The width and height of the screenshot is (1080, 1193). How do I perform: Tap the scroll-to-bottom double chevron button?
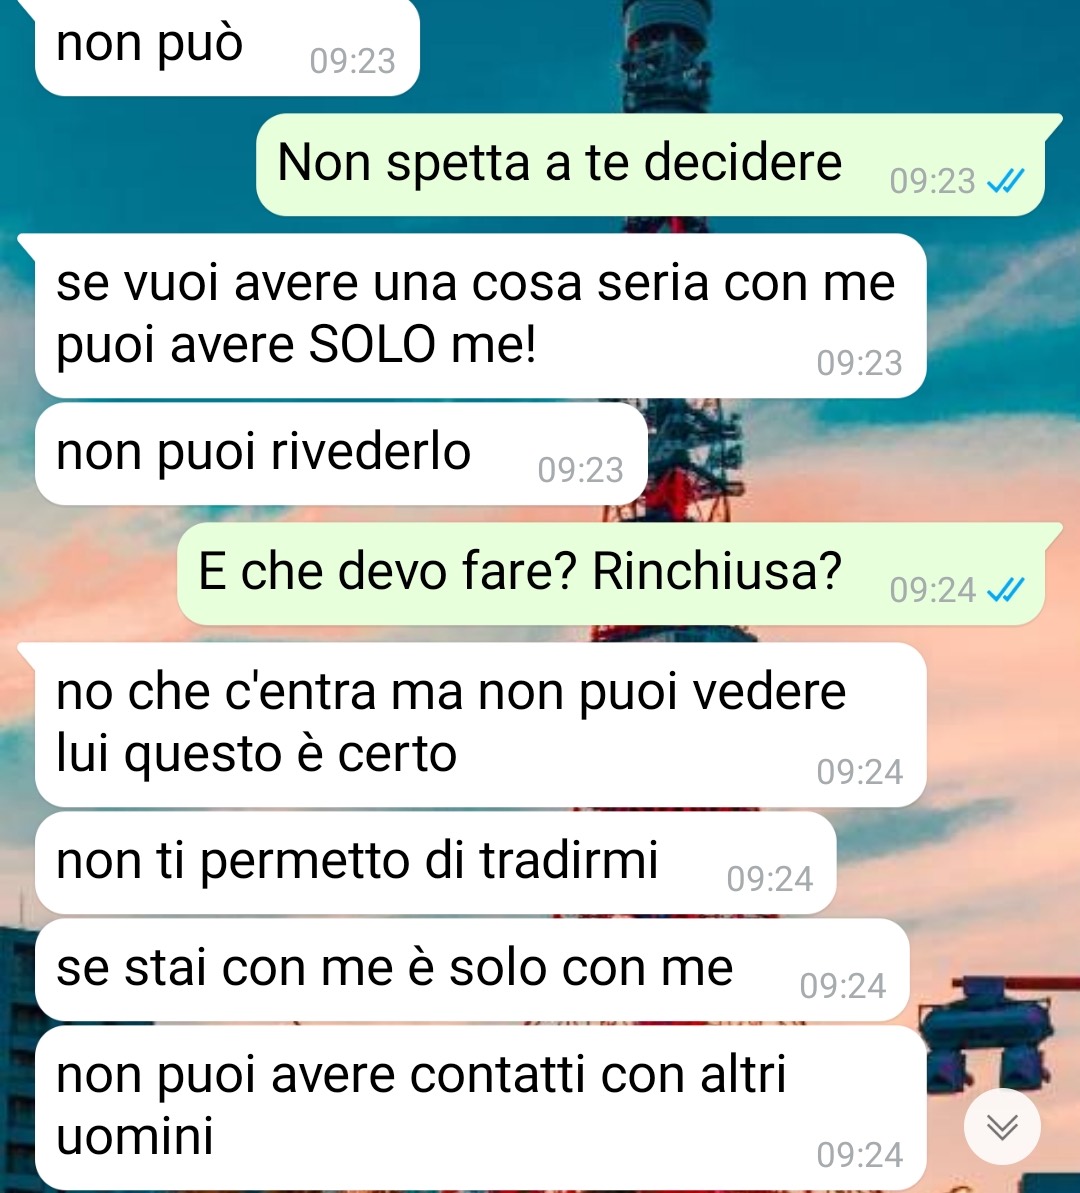(x=1002, y=1126)
